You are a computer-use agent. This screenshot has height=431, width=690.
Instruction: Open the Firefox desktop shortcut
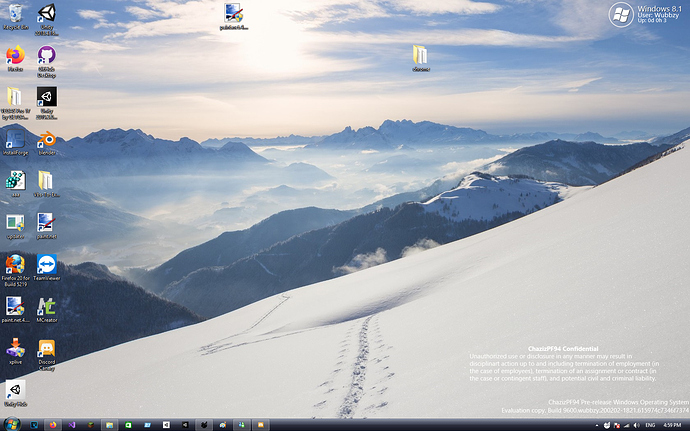pyautogui.click(x=15, y=59)
